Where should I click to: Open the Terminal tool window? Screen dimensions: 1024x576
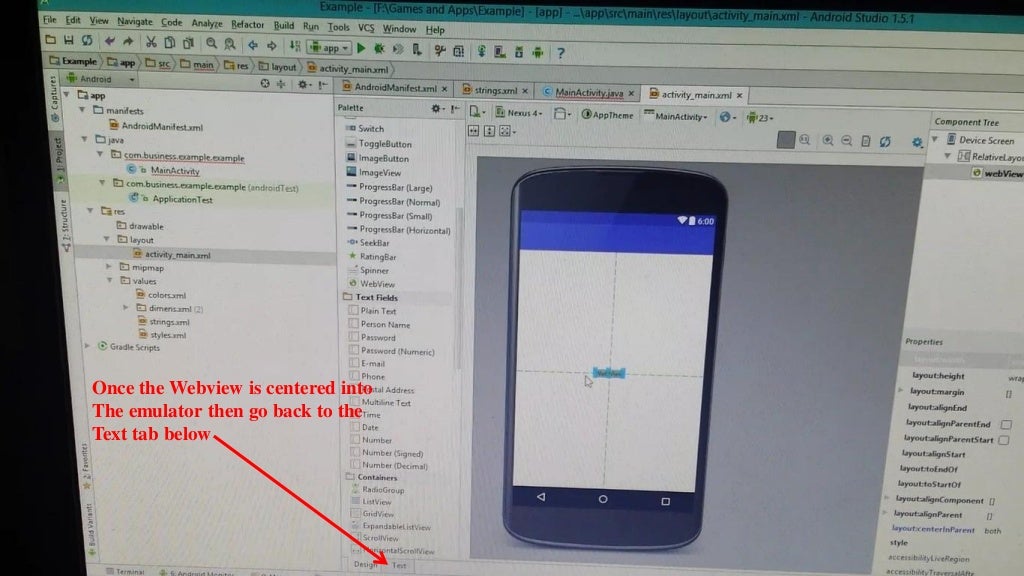[125, 571]
